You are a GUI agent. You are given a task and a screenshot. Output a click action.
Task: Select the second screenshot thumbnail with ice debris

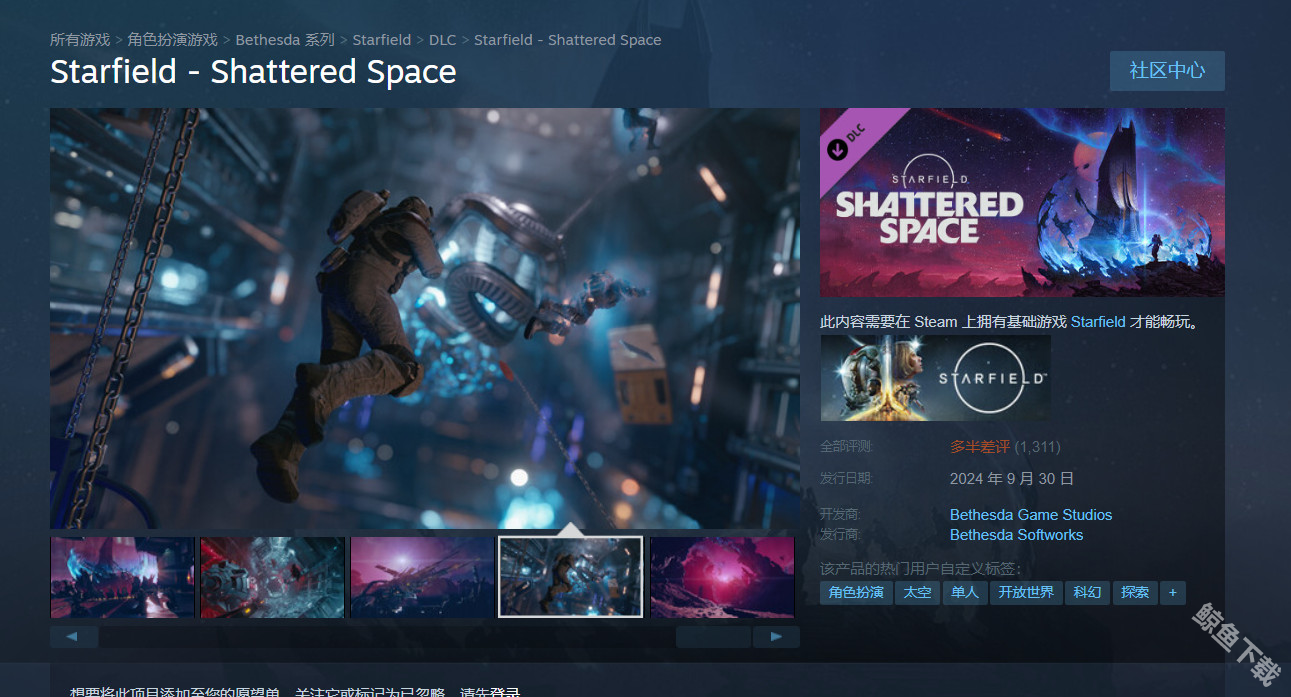pyautogui.click(x=272, y=577)
